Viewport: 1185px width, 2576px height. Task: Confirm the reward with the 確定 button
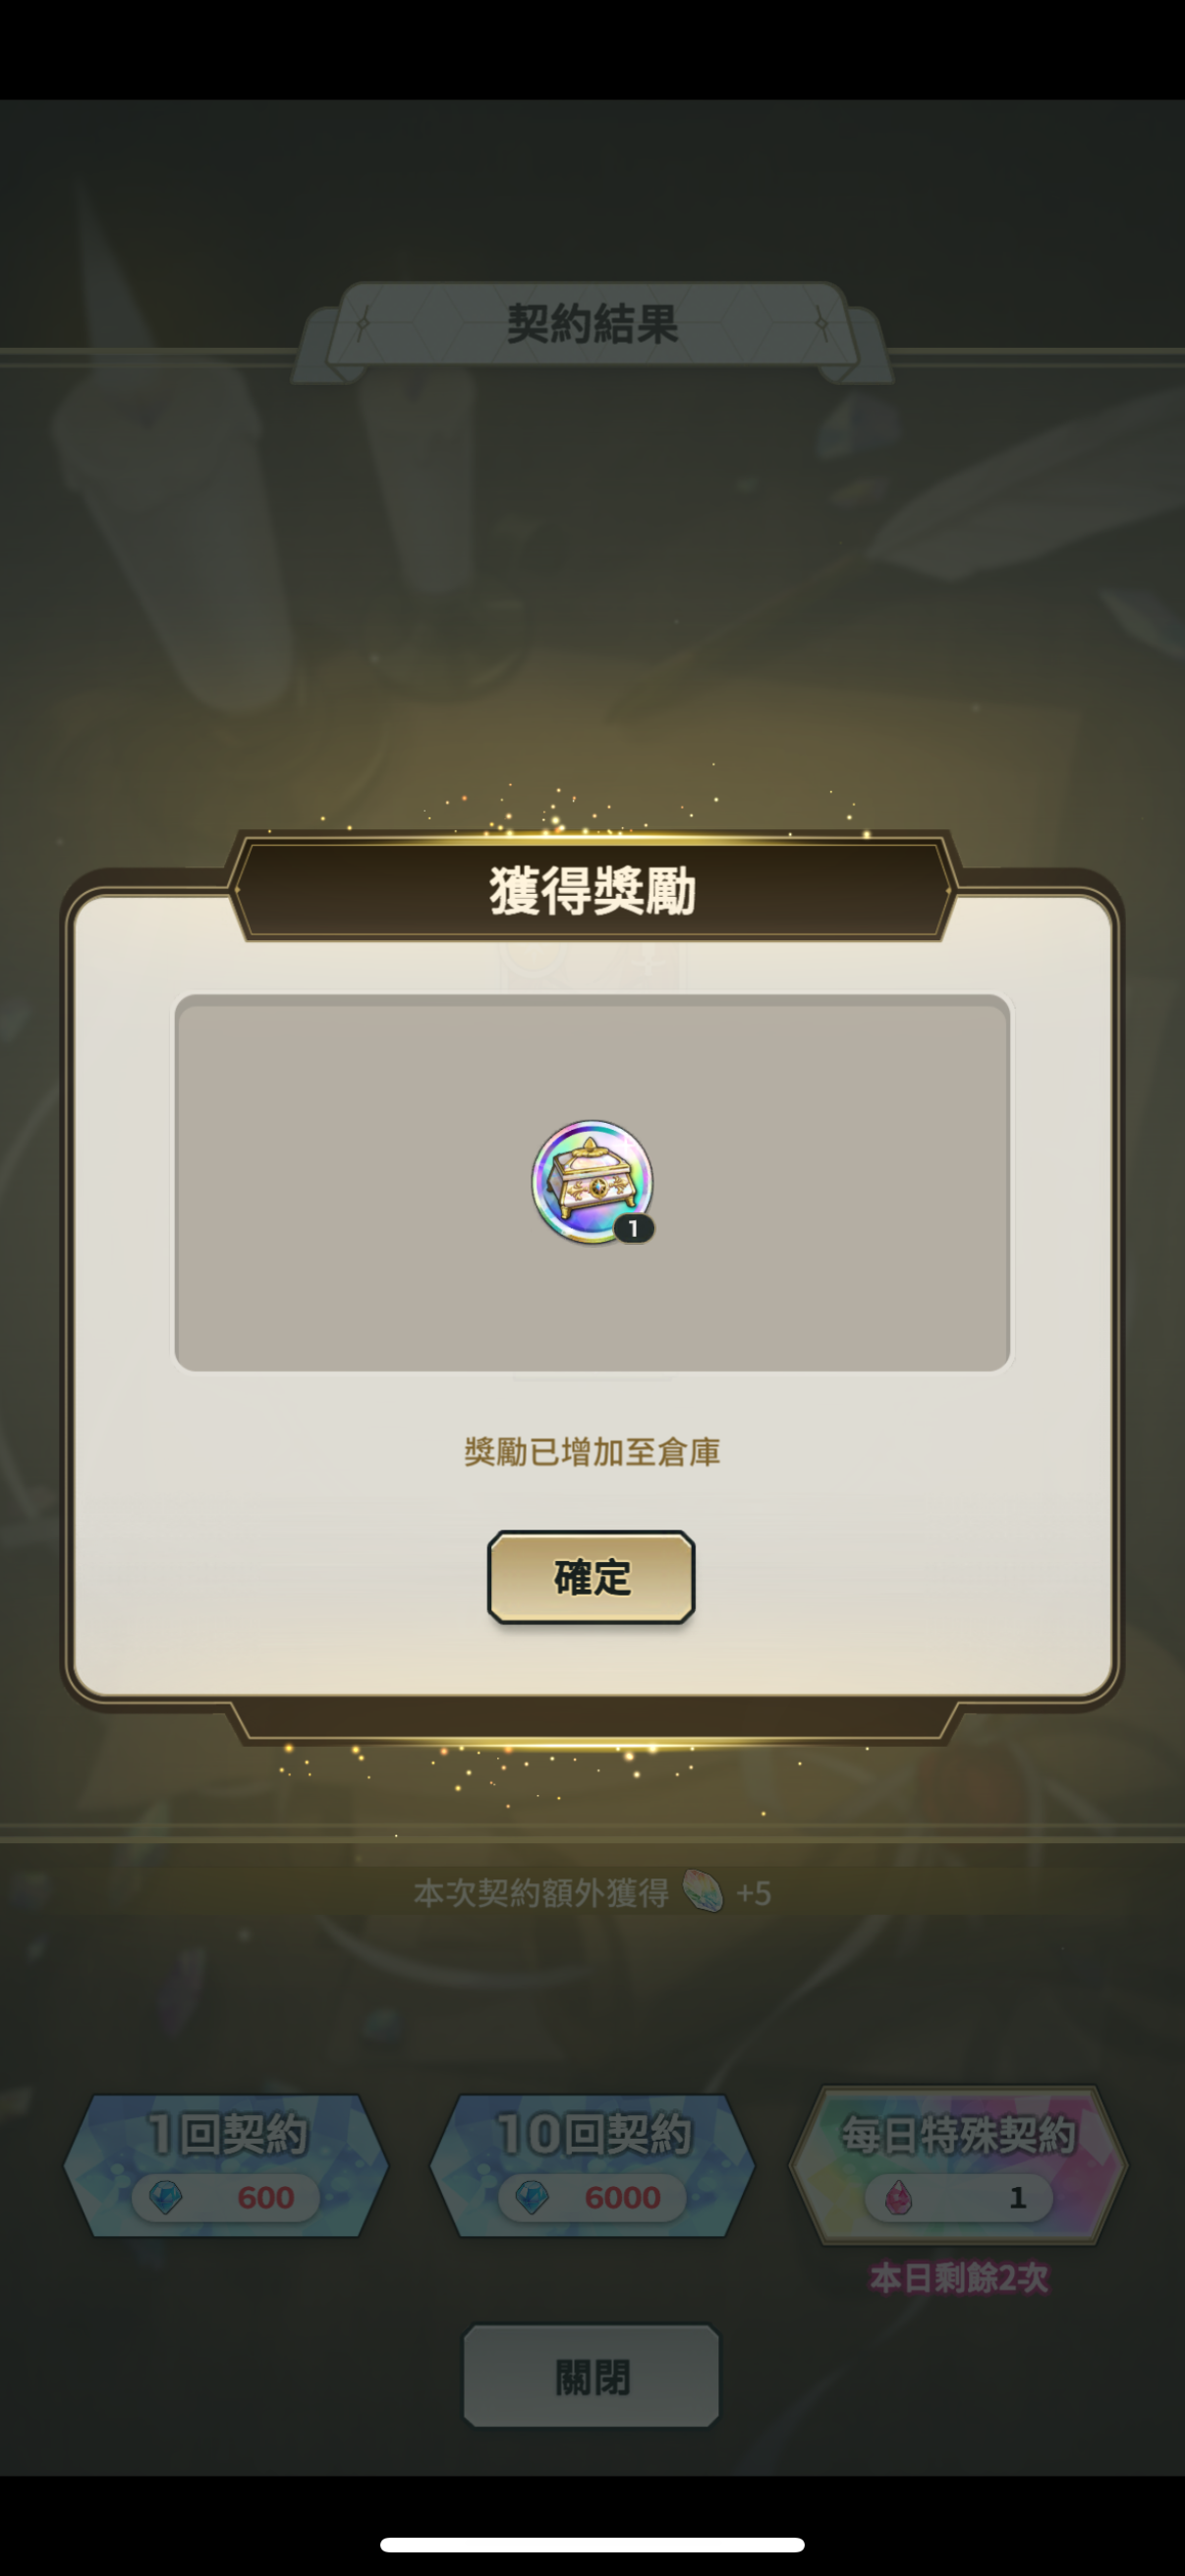tap(591, 1577)
